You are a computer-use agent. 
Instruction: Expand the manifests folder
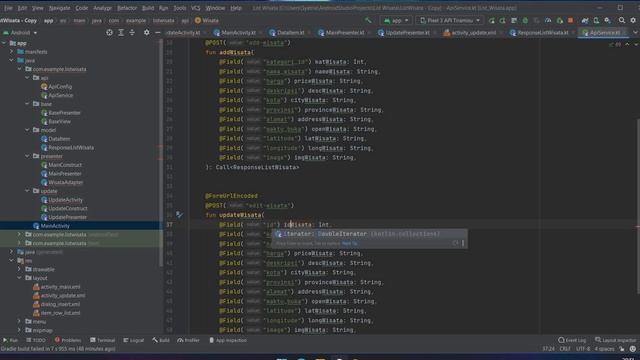pyautogui.click(x=12, y=52)
